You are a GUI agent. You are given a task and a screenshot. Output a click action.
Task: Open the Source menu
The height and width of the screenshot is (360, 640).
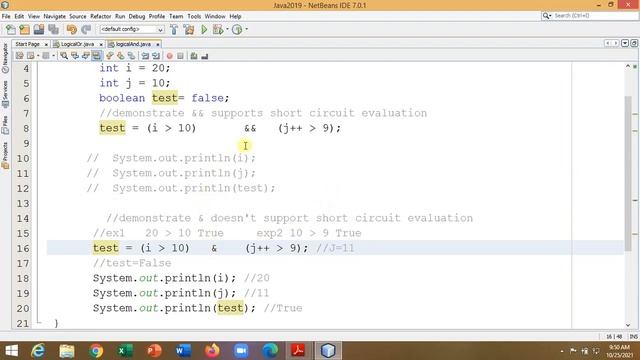pyautogui.click(x=78, y=16)
